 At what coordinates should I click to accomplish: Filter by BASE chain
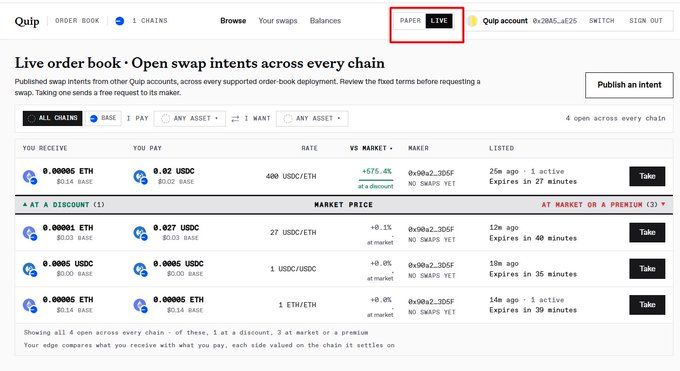[103, 118]
